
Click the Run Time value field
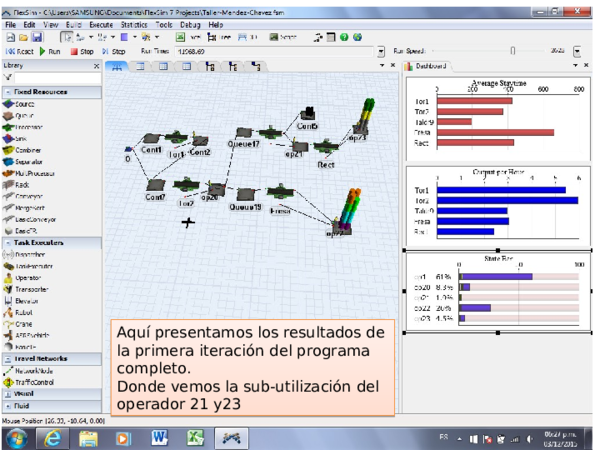click(x=274, y=51)
